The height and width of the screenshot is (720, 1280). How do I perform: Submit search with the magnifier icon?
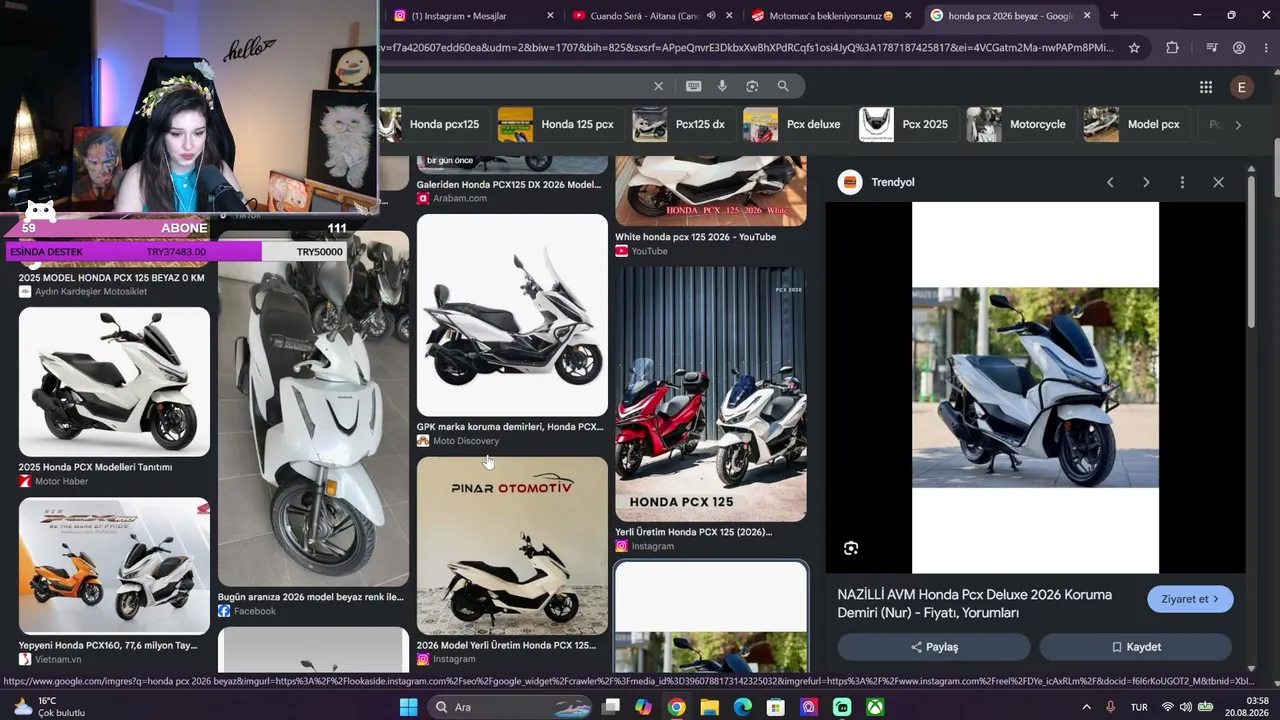click(x=783, y=86)
